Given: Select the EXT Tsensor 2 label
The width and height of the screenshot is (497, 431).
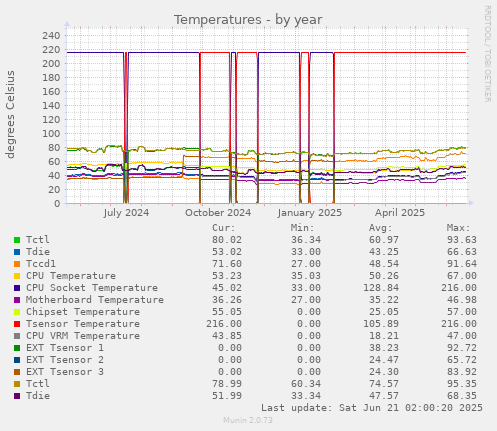Looking at the screenshot, I should pyautogui.click(x=65, y=360).
